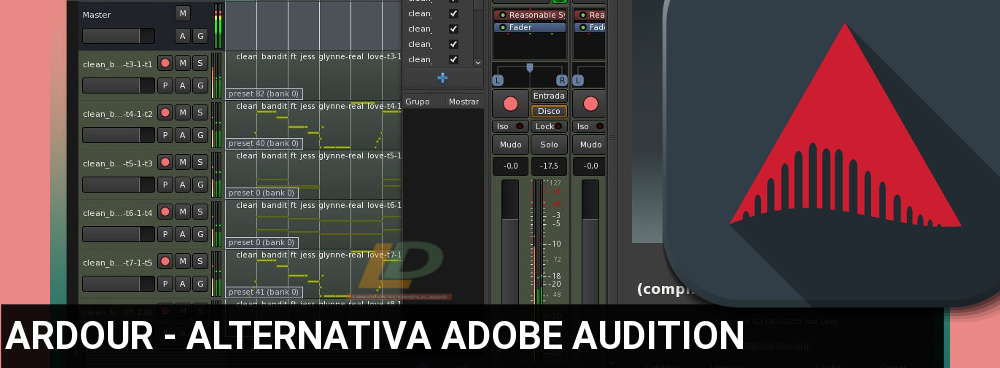Arm recording on track clean_b...-t7-1-t5
1000x368 pixels.
pyautogui.click(x=165, y=261)
